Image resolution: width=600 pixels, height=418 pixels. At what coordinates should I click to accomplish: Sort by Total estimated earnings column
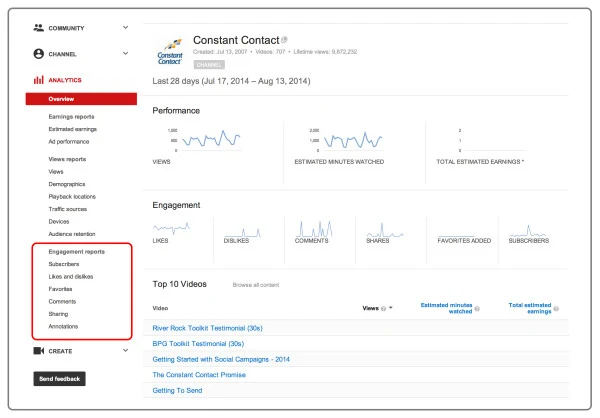pos(530,308)
